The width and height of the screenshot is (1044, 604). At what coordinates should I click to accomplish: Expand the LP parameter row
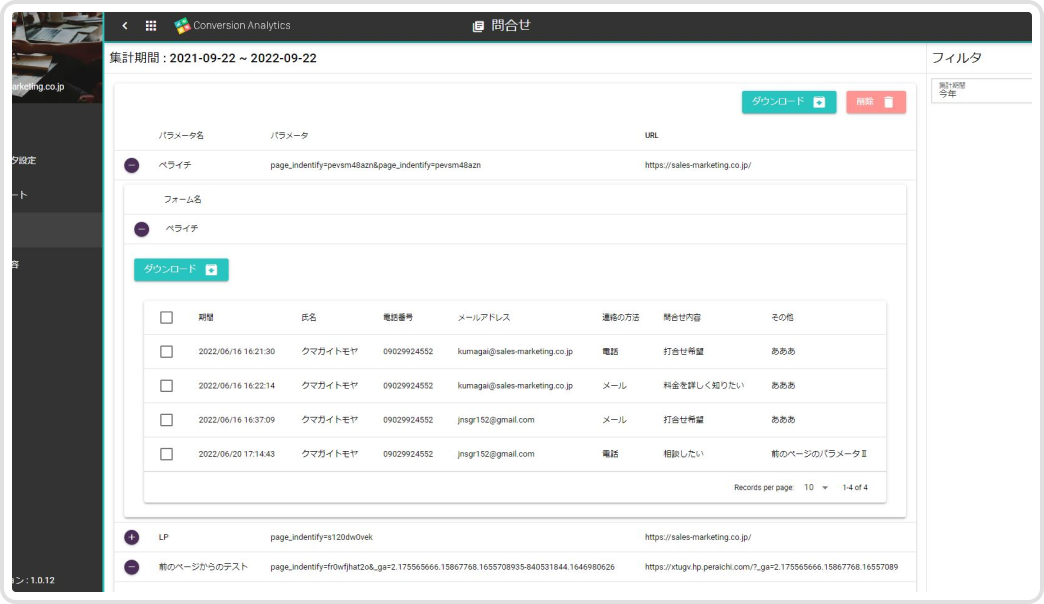coord(132,537)
